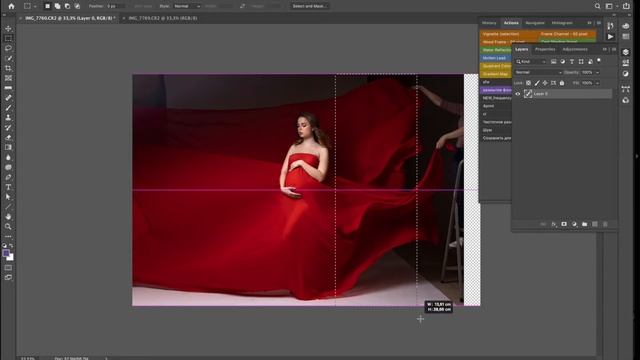
Task: Switch to the second IMG_7769.CR2 document tab
Action: point(163,18)
